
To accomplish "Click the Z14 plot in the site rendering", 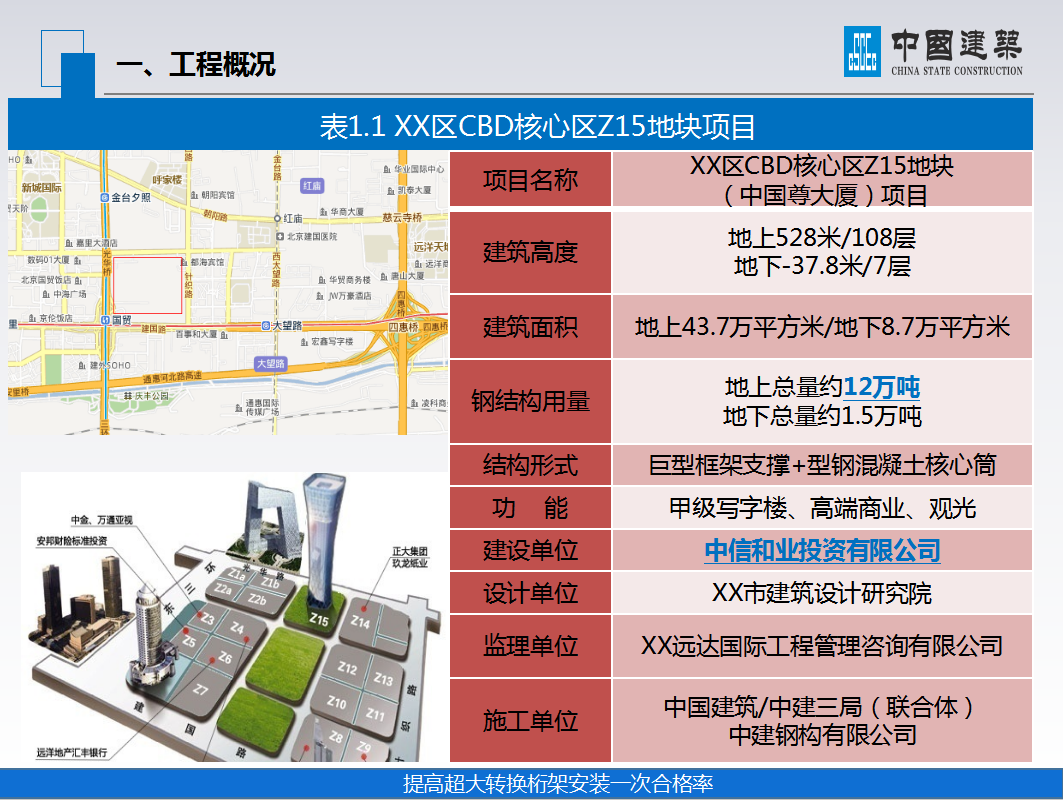I will 360,621.
